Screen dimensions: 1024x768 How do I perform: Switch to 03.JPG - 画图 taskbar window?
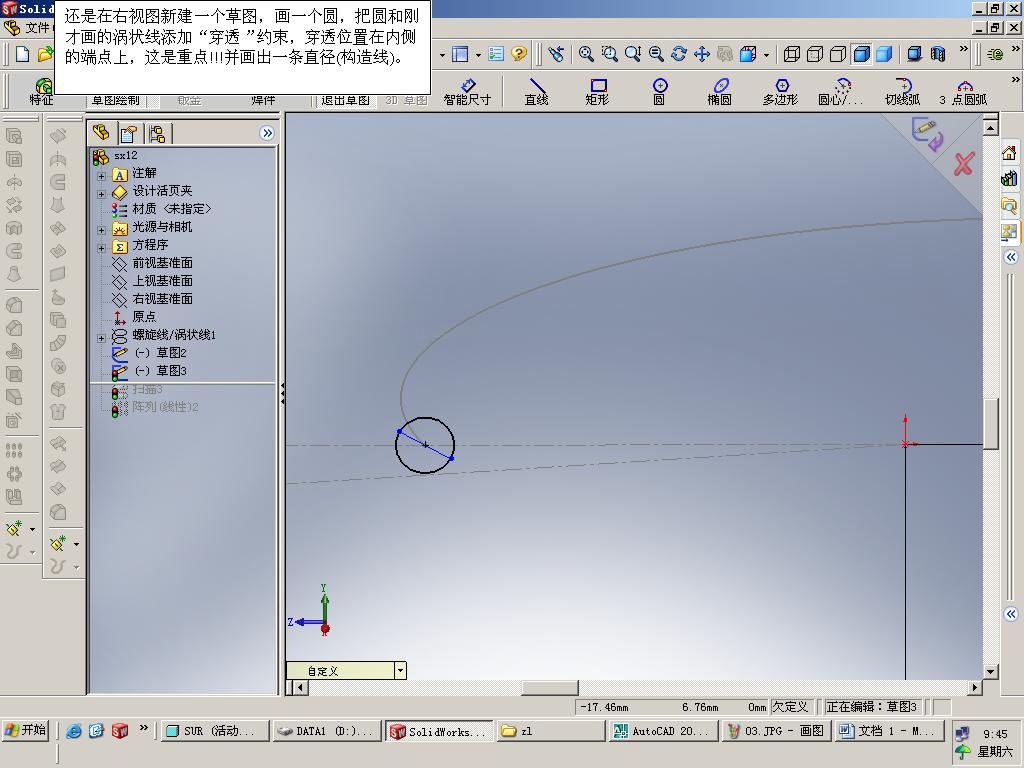pos(777,731)
